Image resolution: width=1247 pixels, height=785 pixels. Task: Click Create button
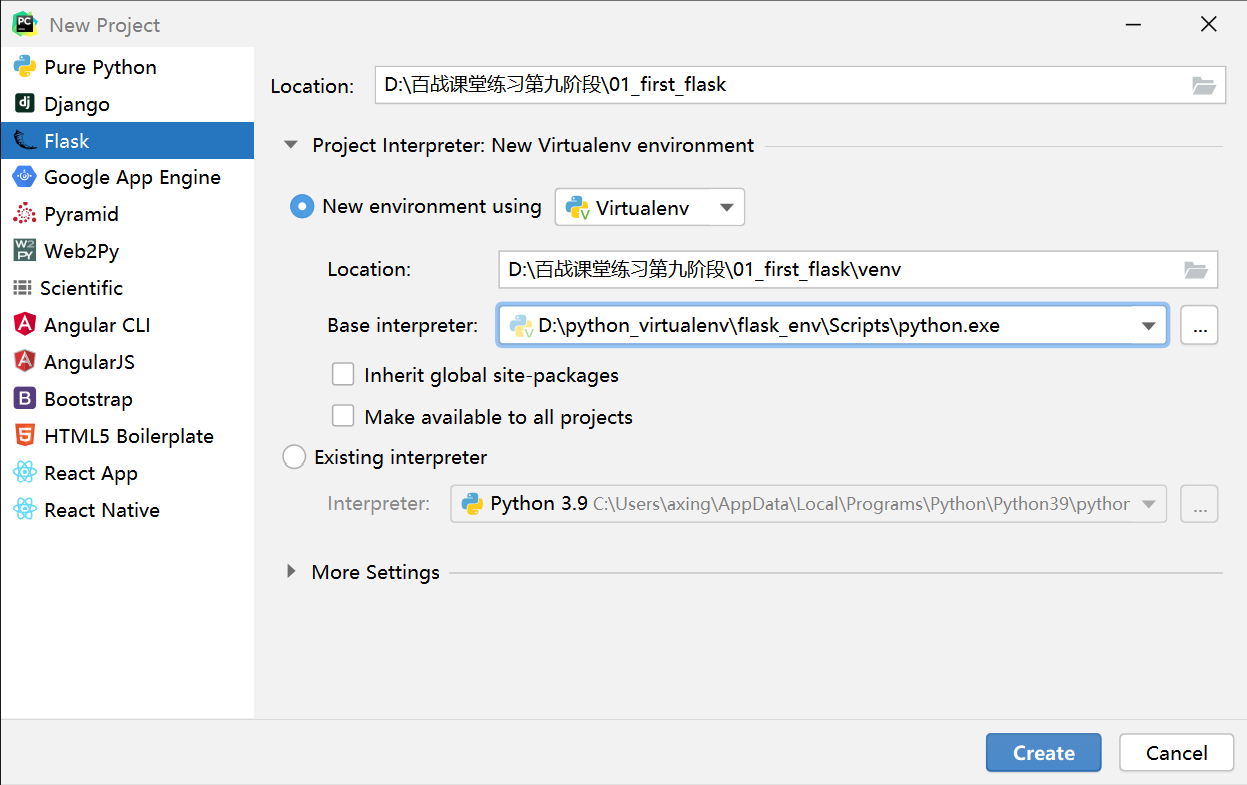point(1043,753)
